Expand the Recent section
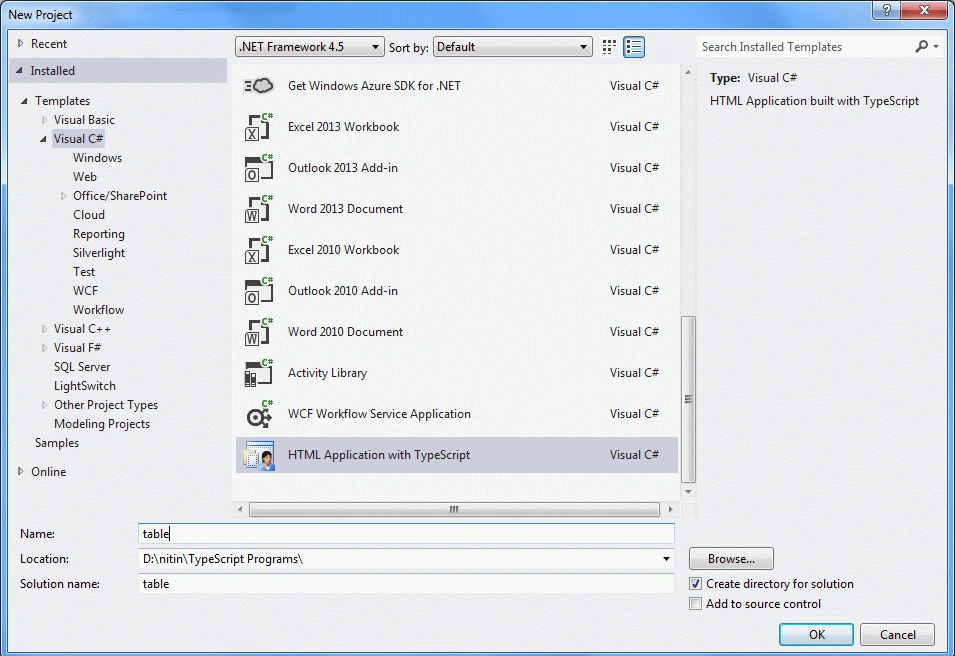The width and height of the screenshot is (955, 656). (x=21, y=43)
